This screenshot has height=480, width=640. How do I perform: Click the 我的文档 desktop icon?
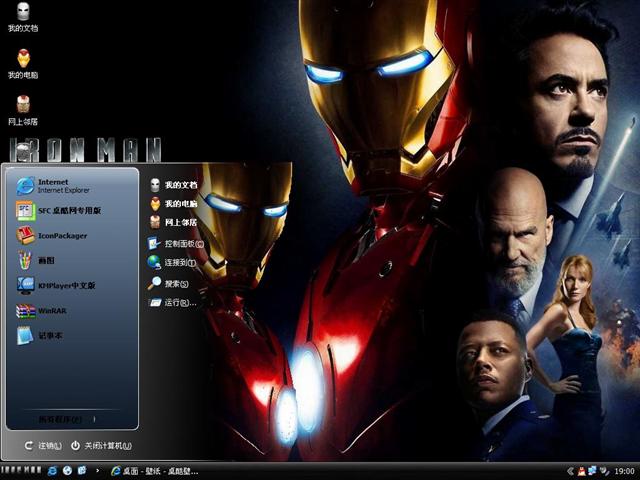coord(23,16)
